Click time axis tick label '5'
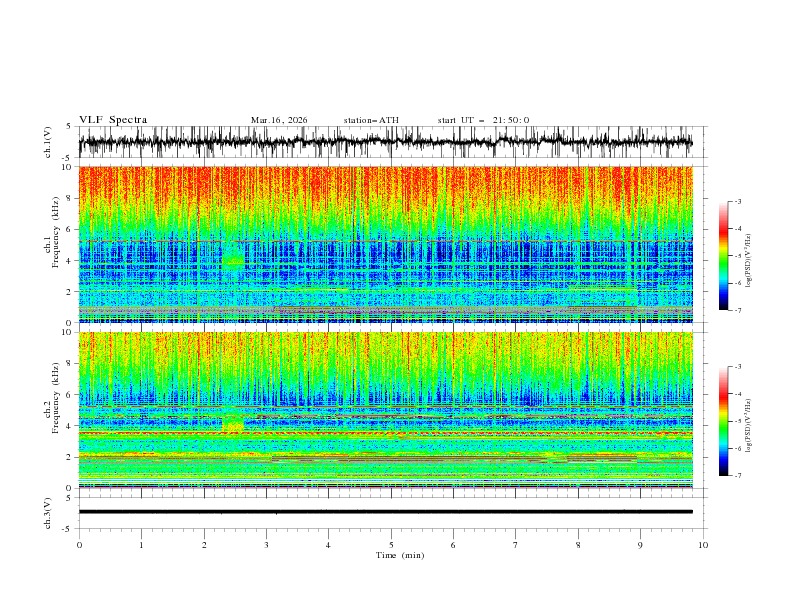 point(391,545)
